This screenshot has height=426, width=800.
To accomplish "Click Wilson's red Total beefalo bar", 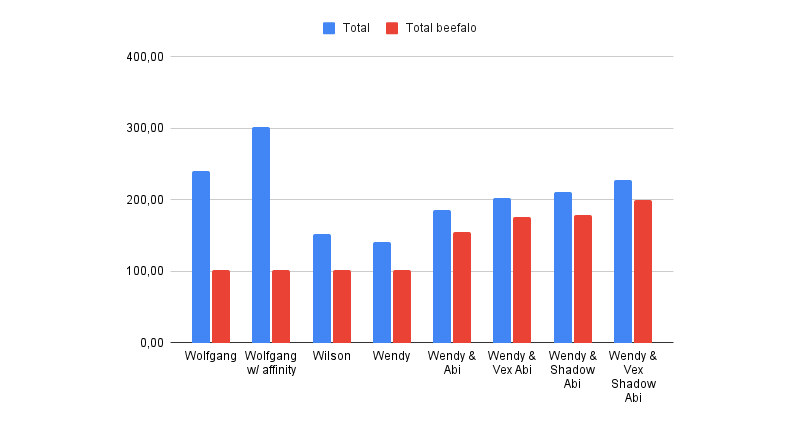I will (342, 306).
